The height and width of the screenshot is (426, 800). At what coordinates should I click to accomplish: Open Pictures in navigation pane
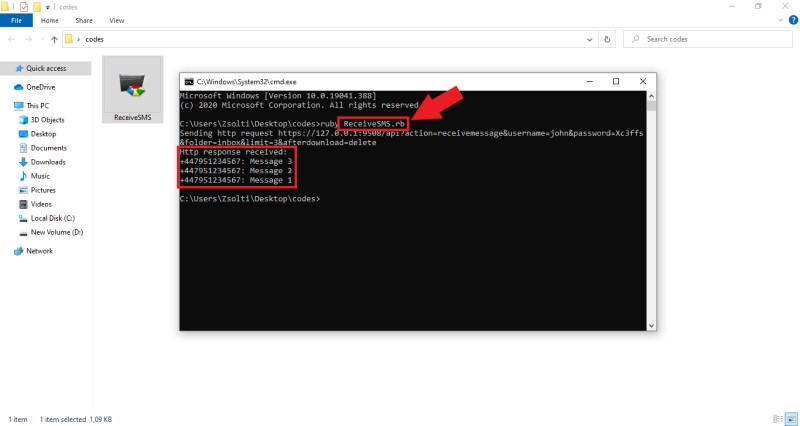(x=43, y=190)
